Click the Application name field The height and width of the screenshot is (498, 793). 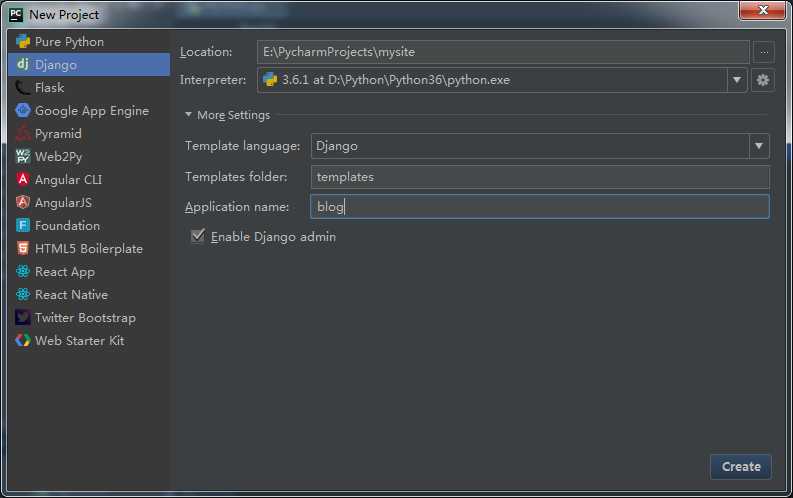[540, 206]
